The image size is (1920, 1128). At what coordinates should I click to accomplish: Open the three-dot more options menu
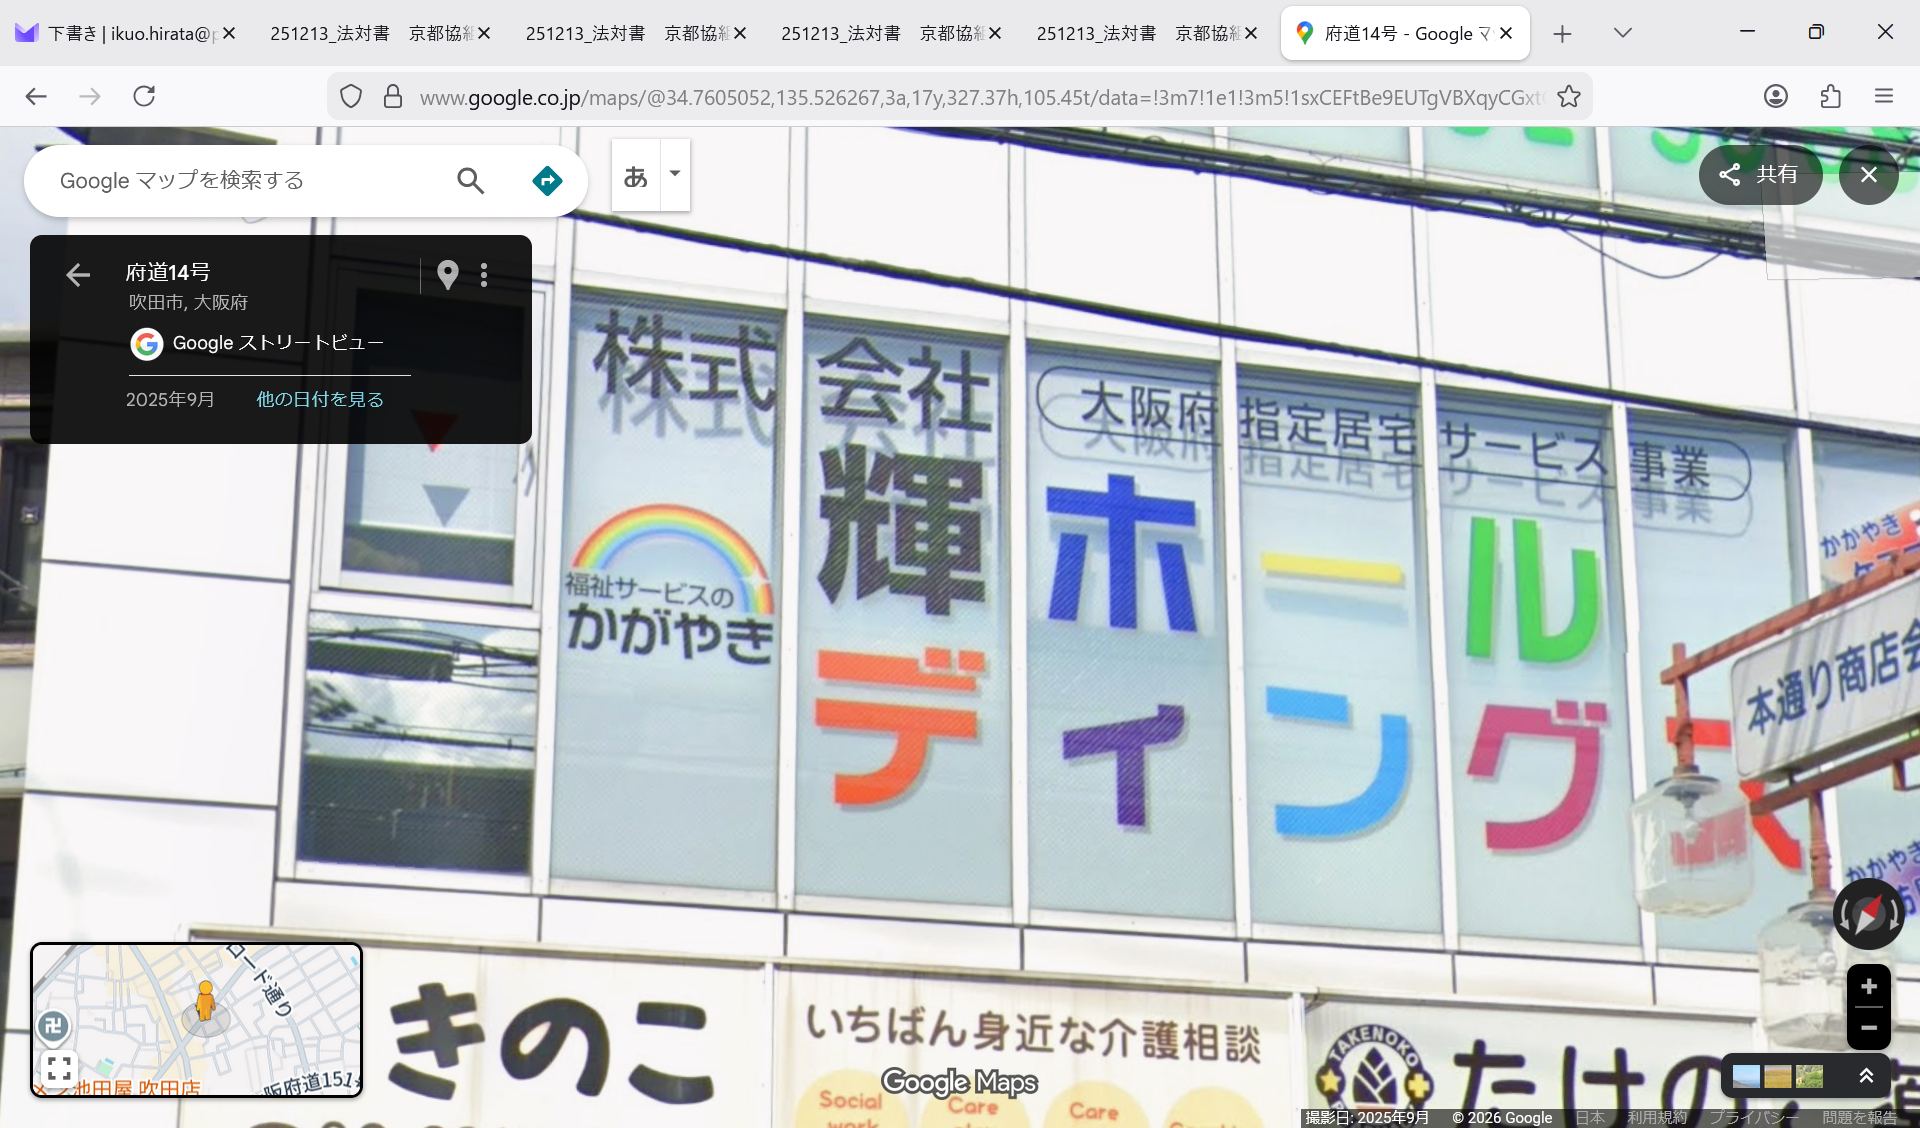[x=484, y=274]
